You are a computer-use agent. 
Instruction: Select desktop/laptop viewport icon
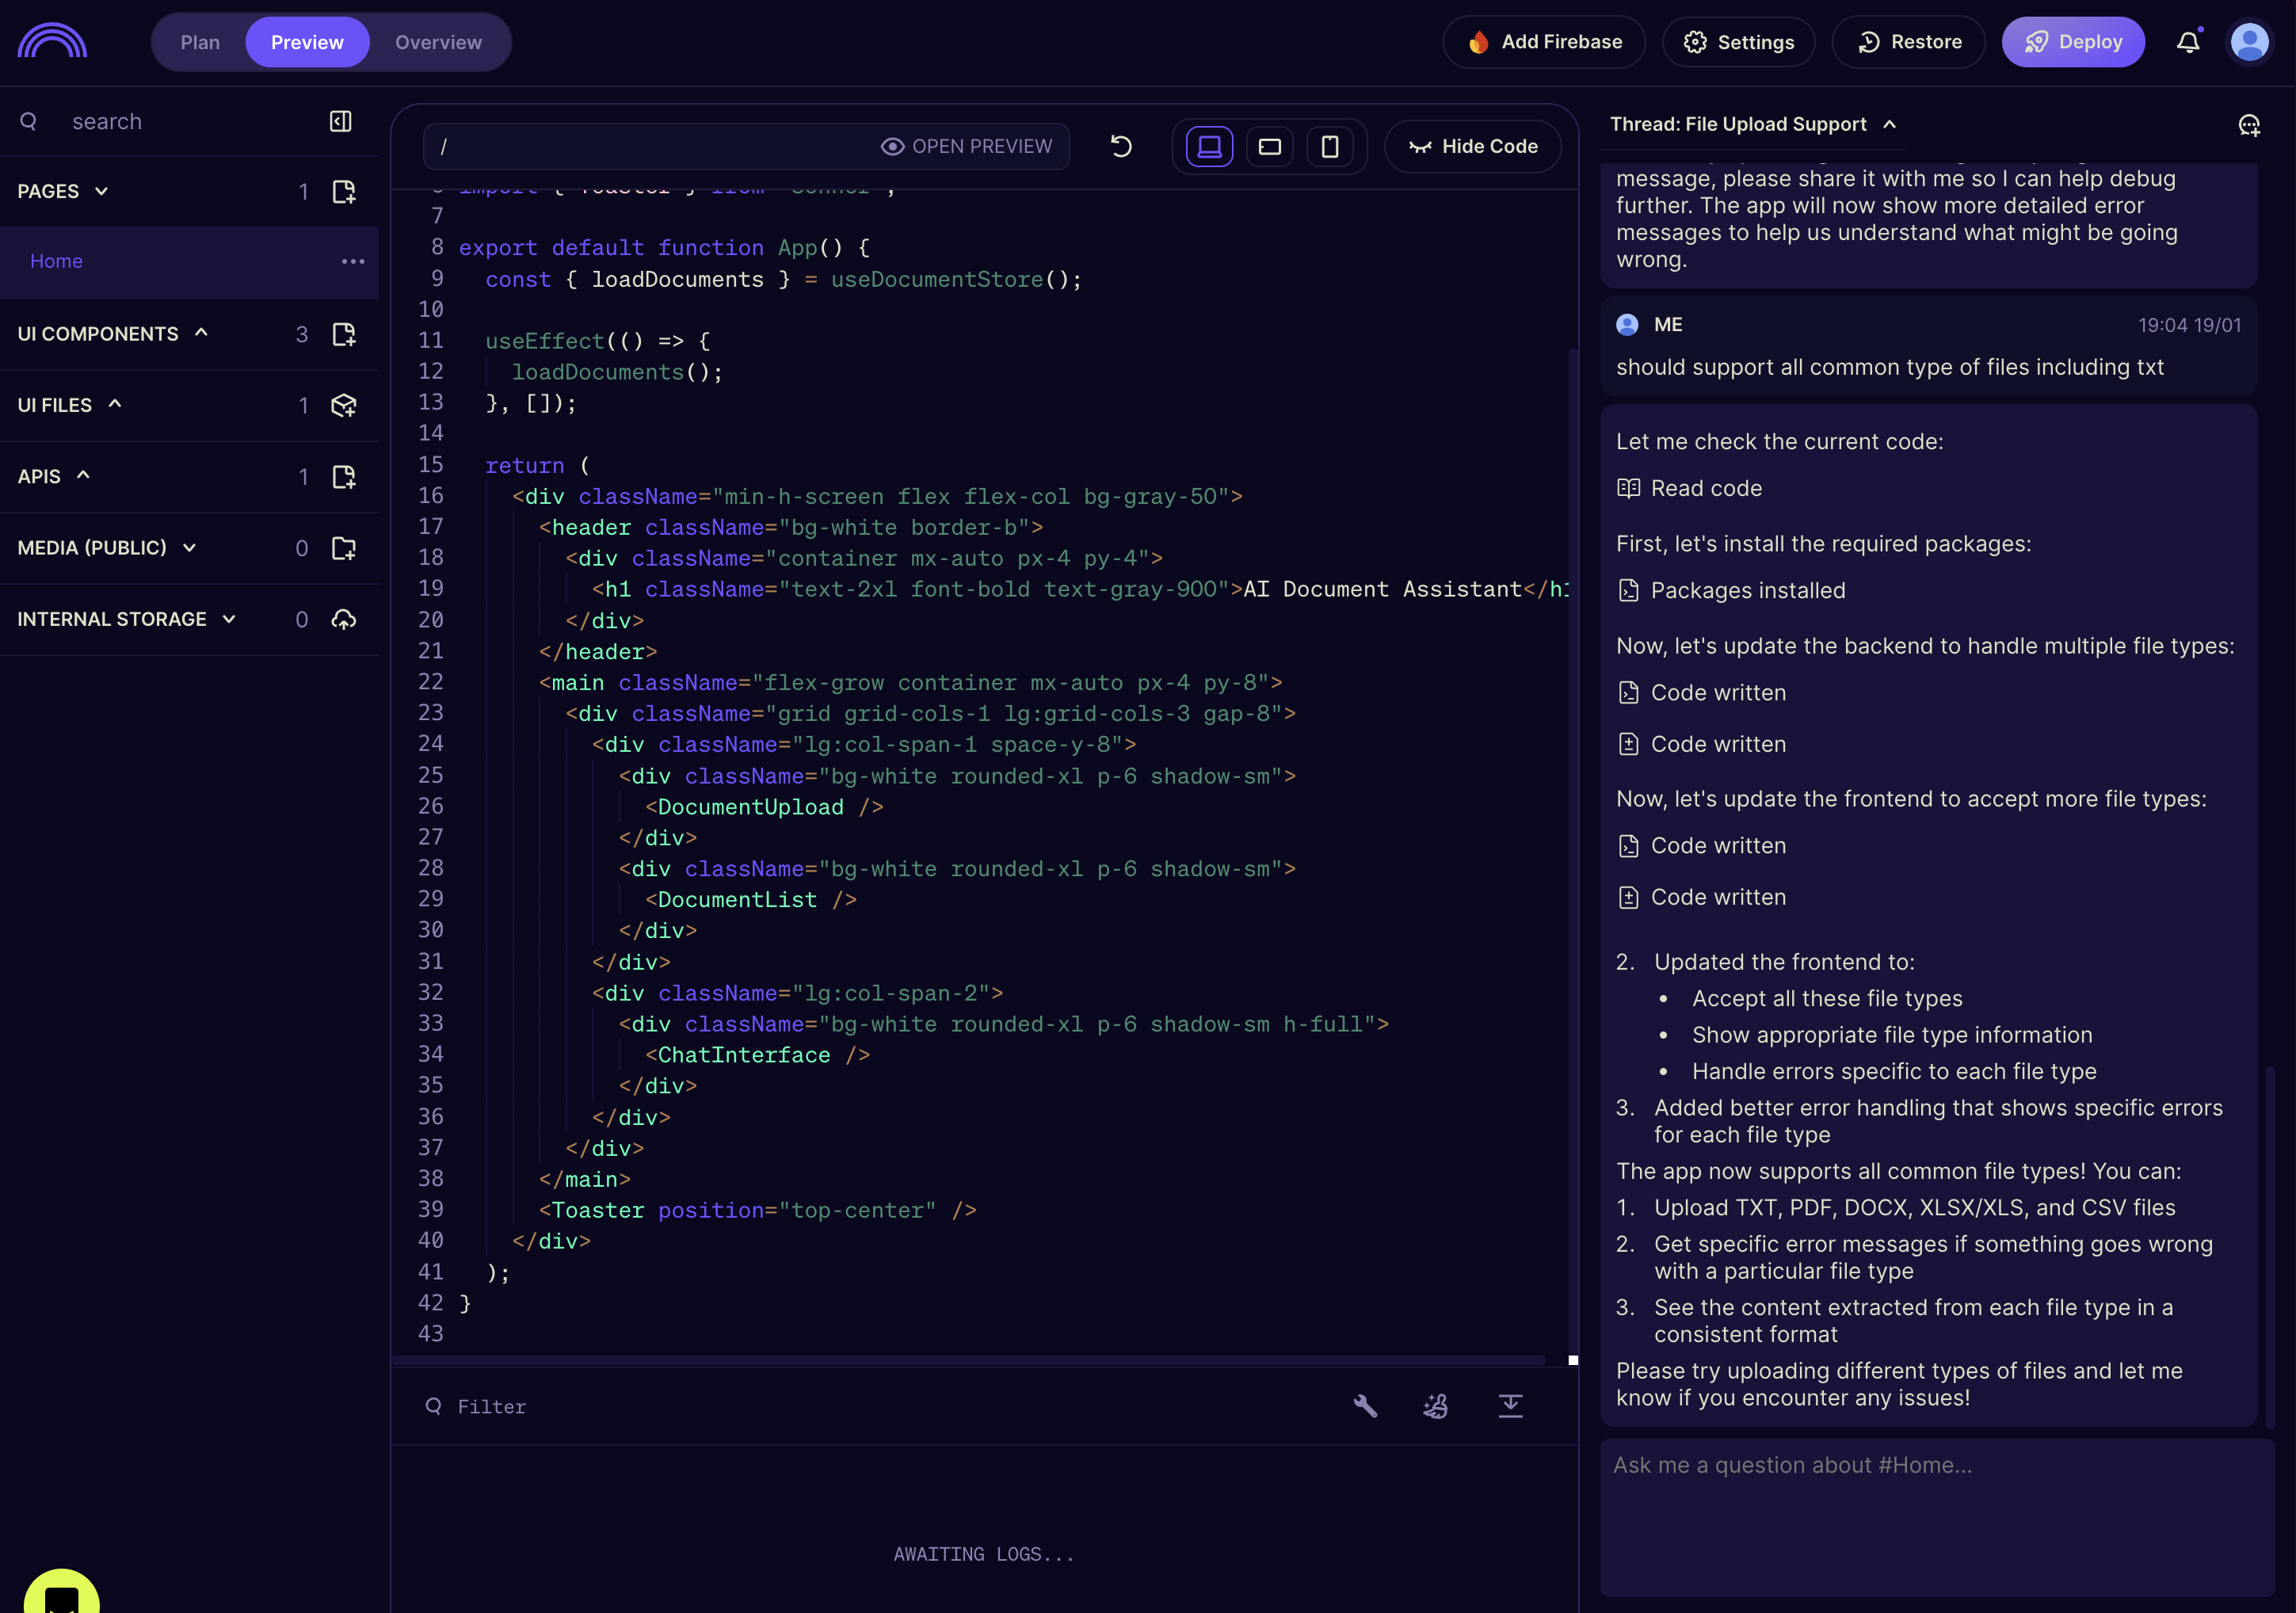pos(1209,146)
